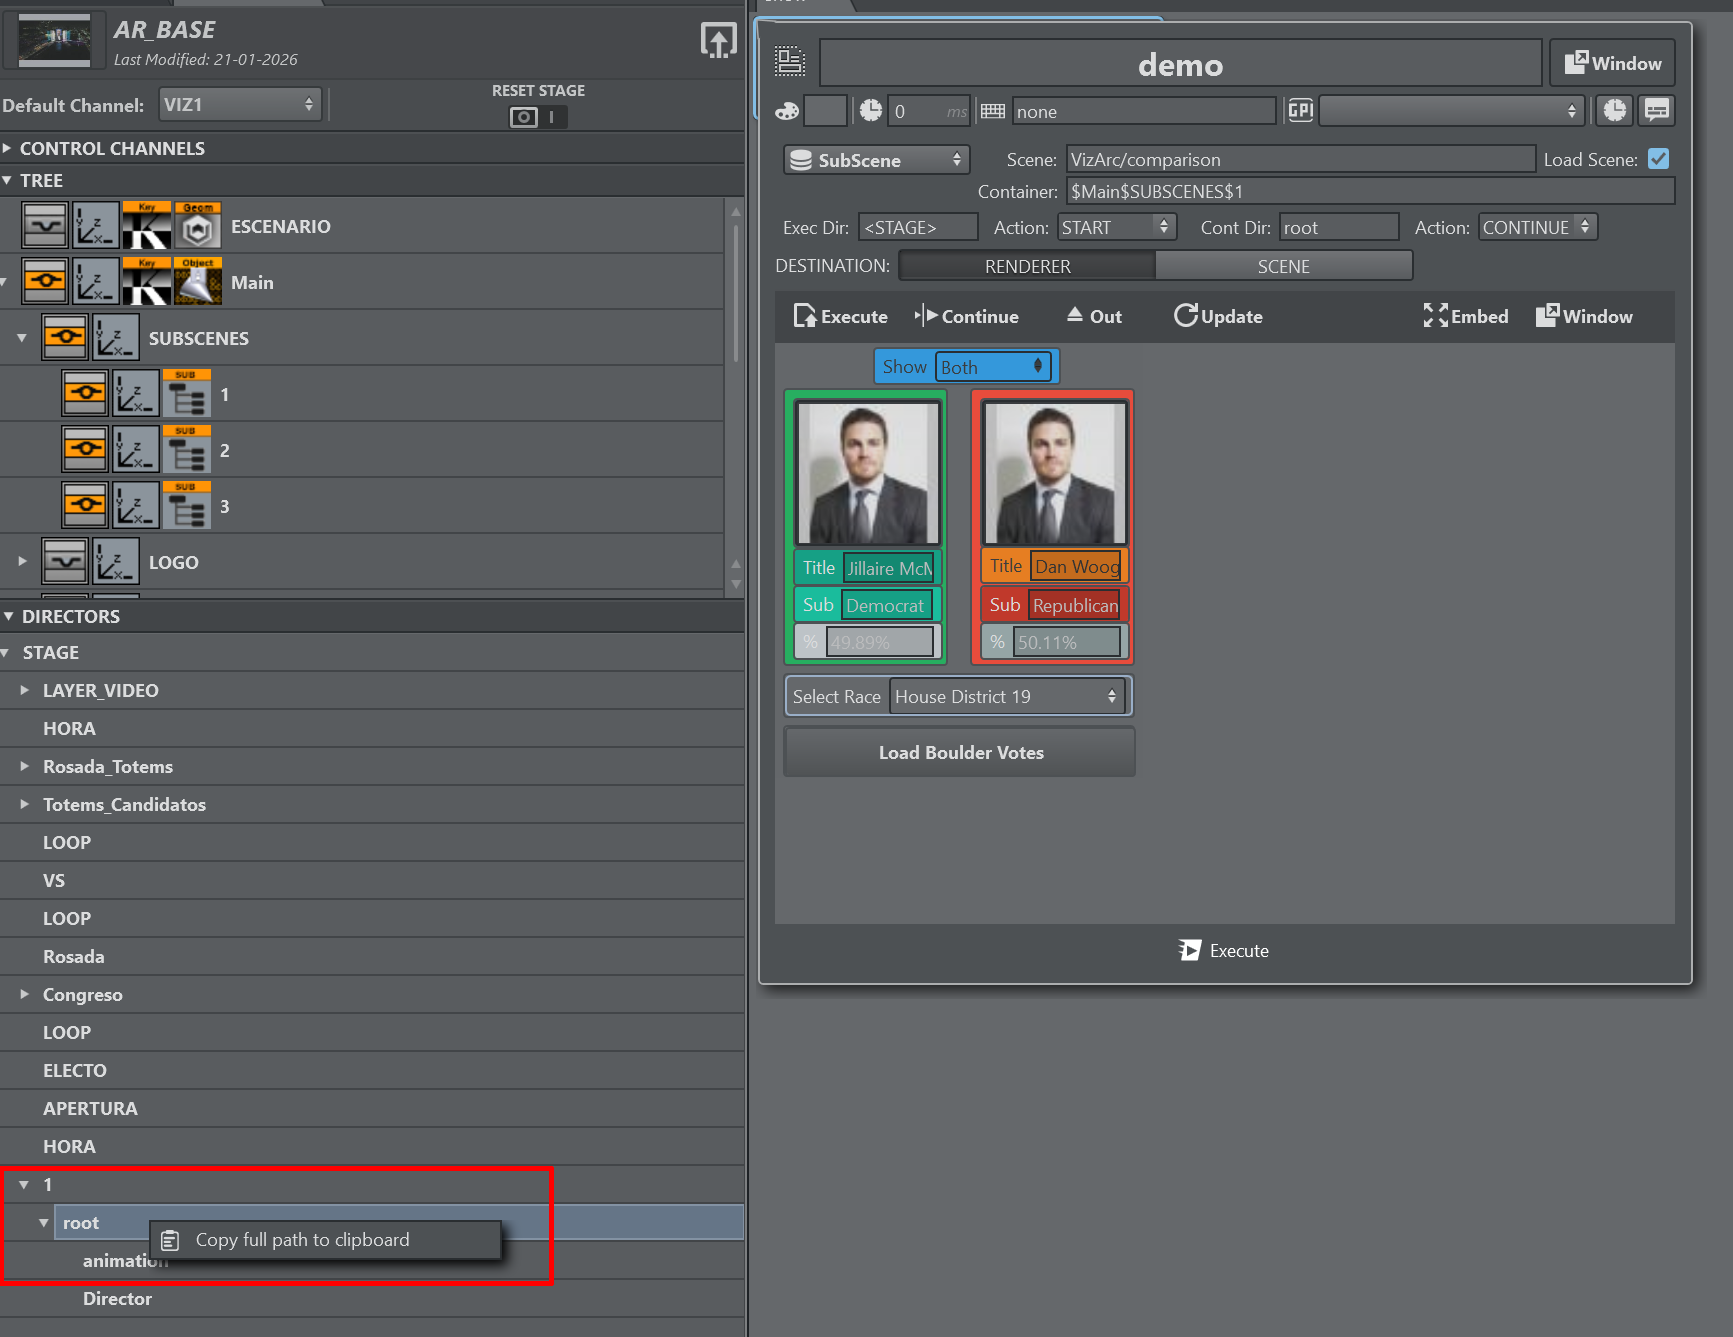1733x1337 pixels.
Task: Switch destination to SCENE
Action: 1283,266
